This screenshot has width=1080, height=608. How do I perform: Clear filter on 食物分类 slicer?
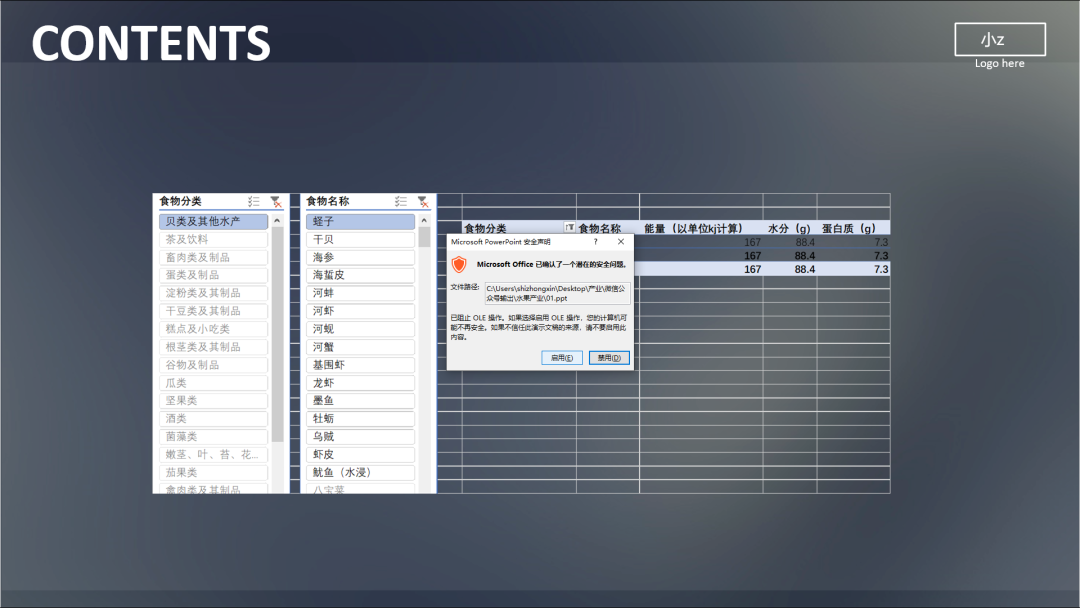tap(275, 201)
